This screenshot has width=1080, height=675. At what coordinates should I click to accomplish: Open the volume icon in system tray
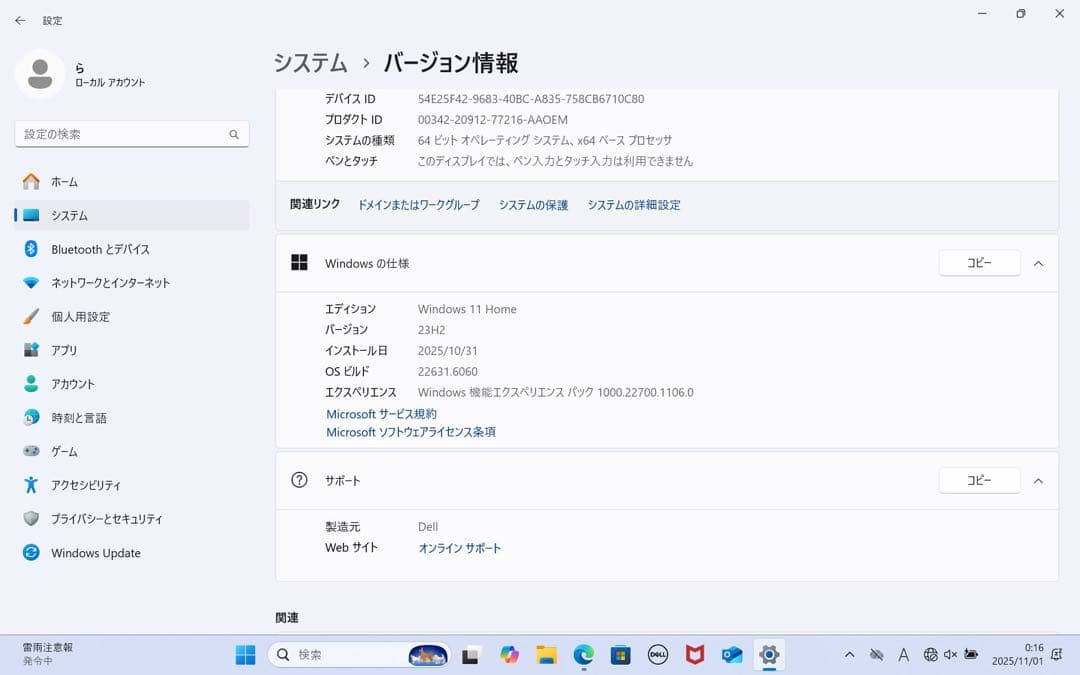[x=949, y=655]
